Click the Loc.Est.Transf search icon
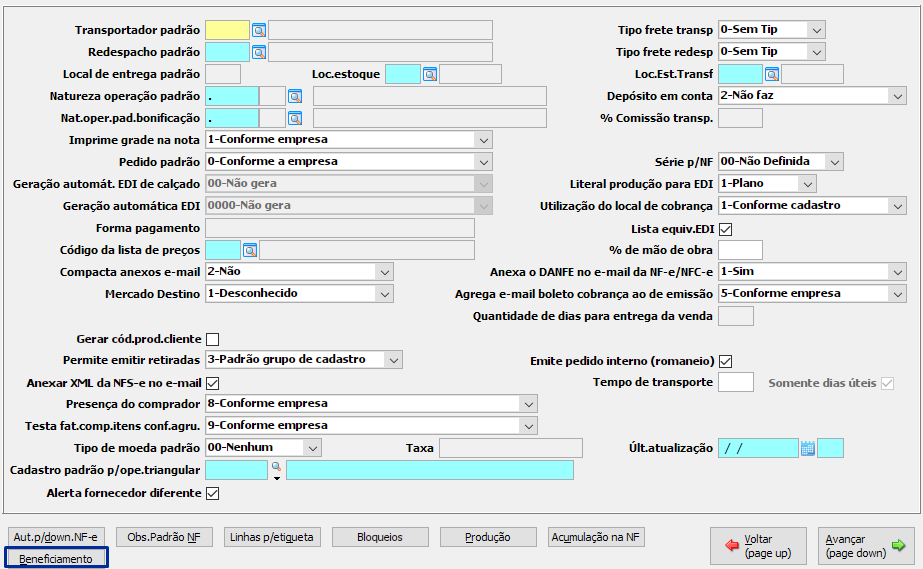Image resolution: width=923 pixels, height=569 pixels. point(772,75)
